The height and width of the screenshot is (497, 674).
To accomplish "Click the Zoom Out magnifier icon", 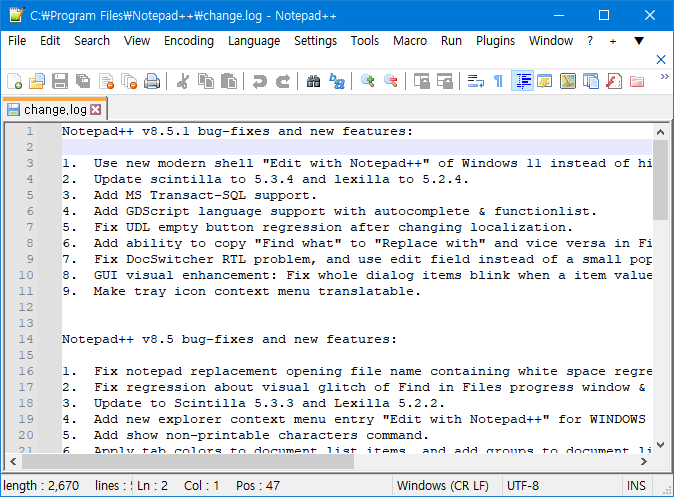I will tap(391, 81).
